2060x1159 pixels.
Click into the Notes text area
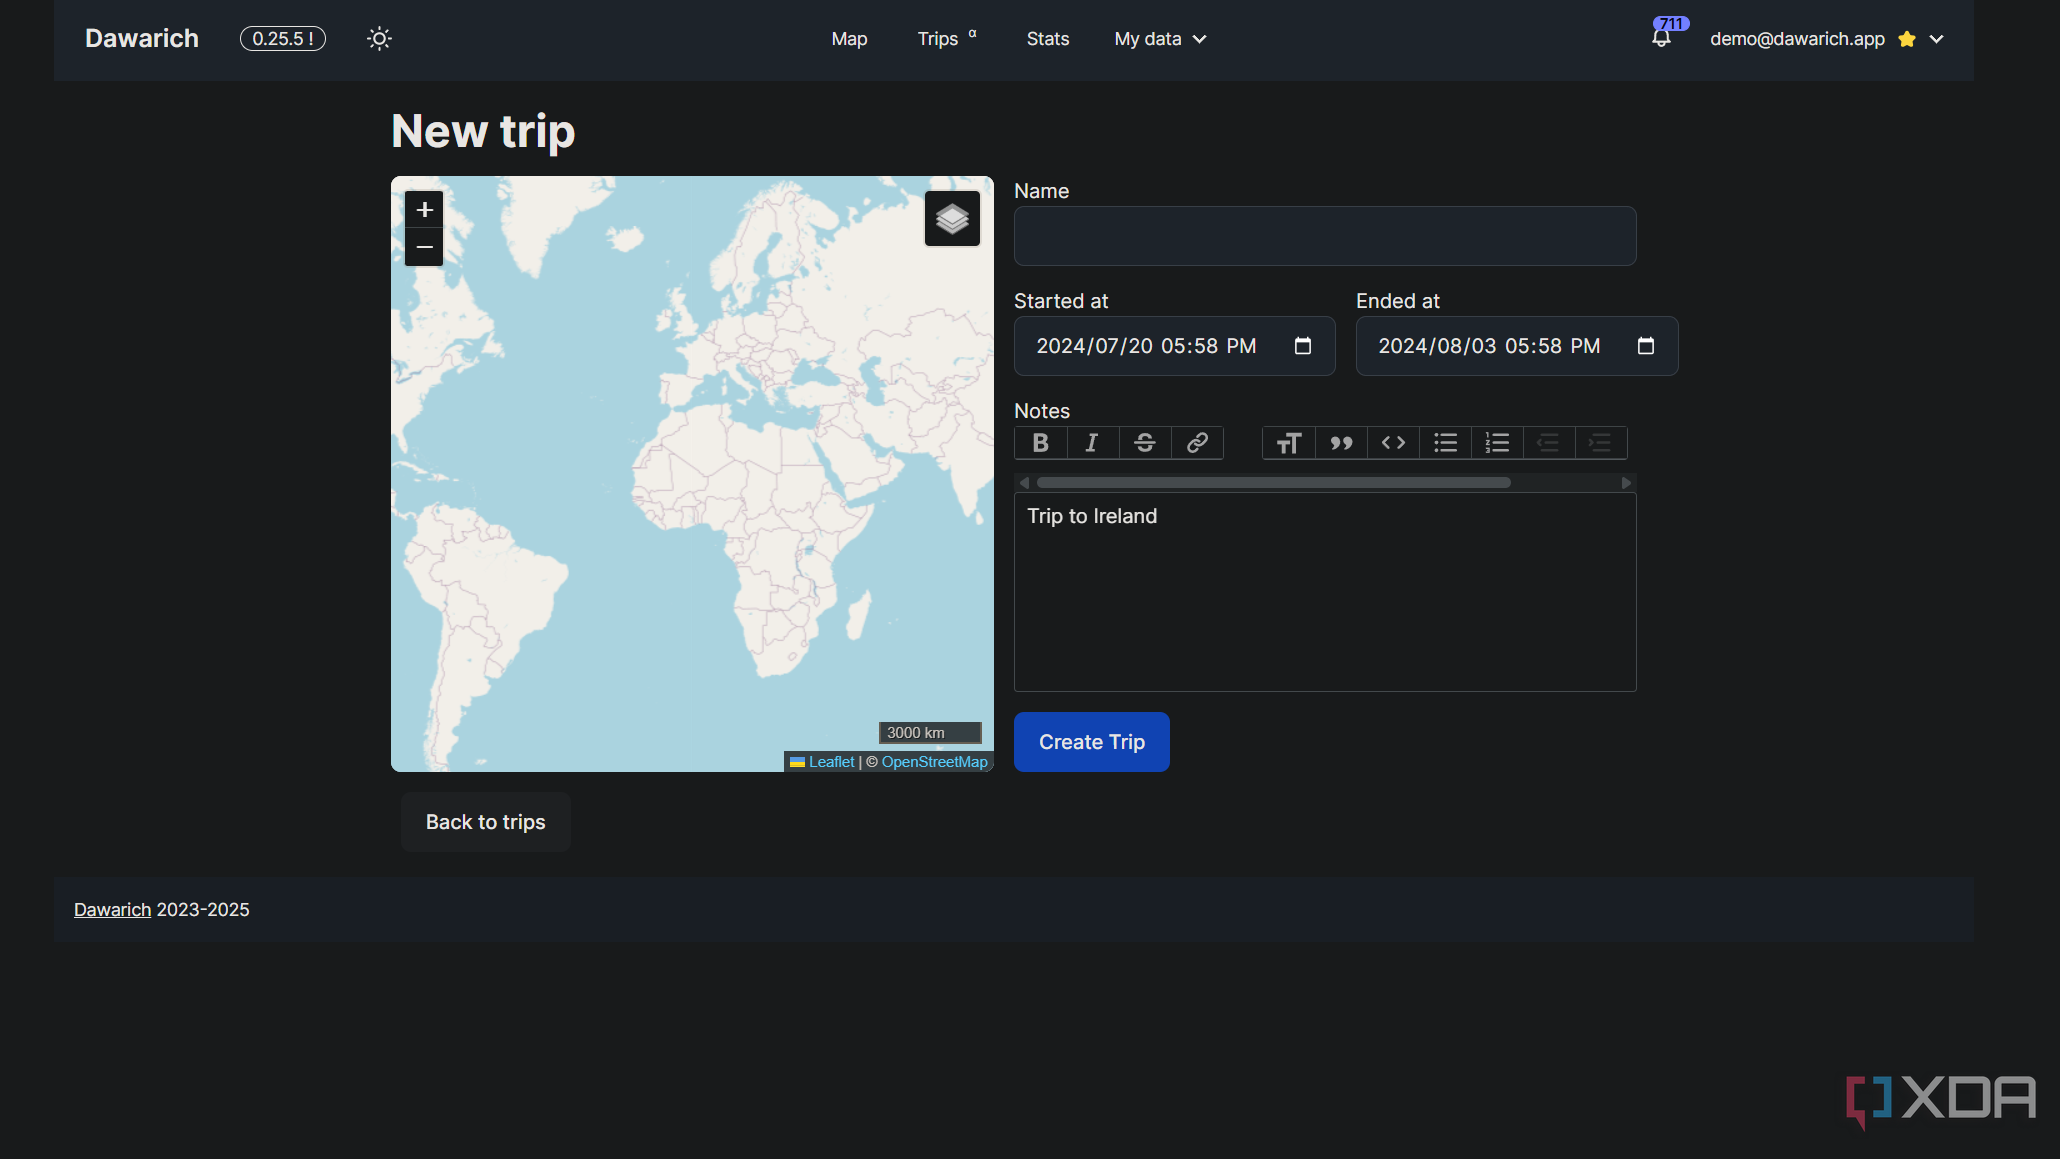(1325, 592)
